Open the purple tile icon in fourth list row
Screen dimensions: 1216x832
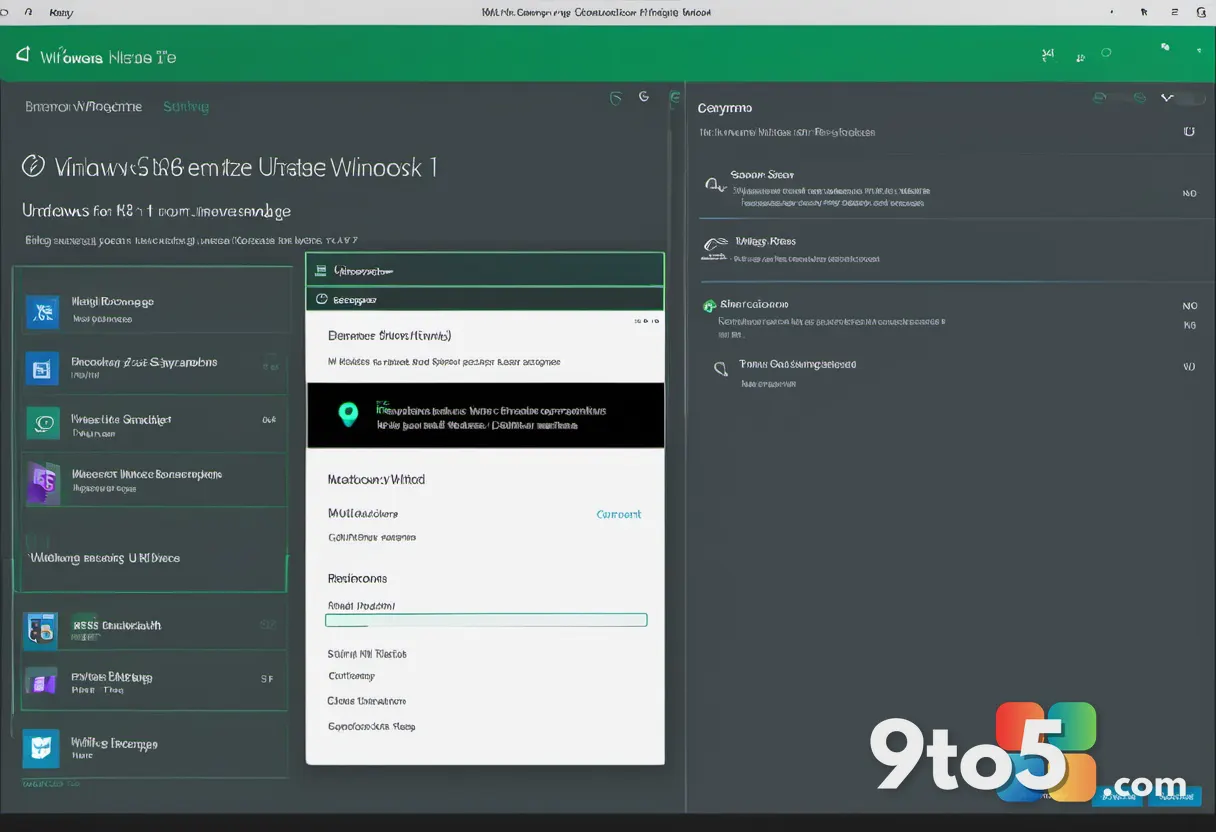pyautogui.click(x=42, y=483)
